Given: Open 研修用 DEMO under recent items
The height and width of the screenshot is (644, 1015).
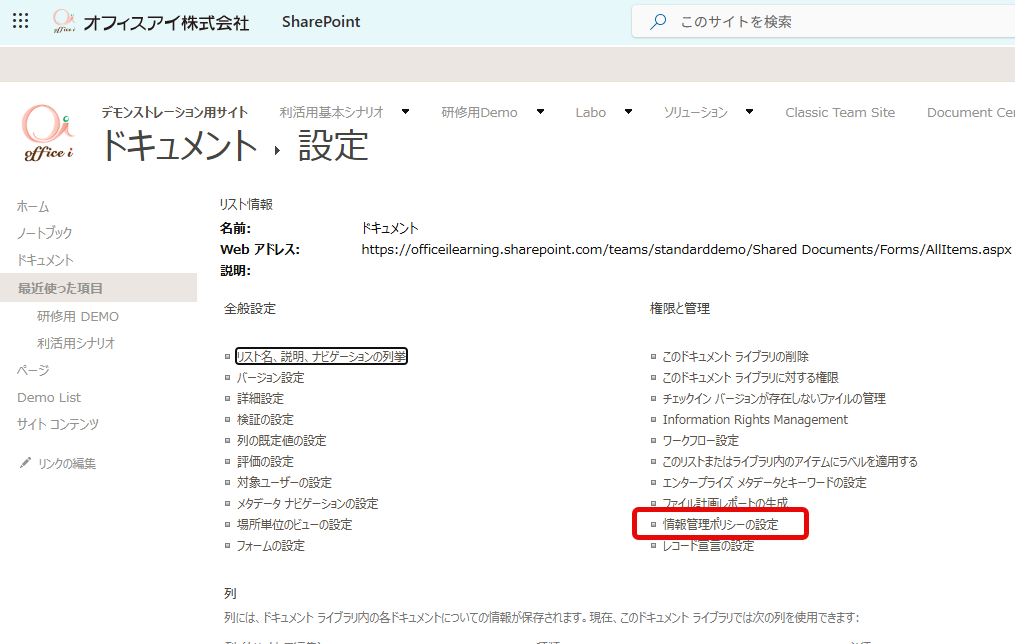Looking at the screenshot, I should click(x=78, y=316).
